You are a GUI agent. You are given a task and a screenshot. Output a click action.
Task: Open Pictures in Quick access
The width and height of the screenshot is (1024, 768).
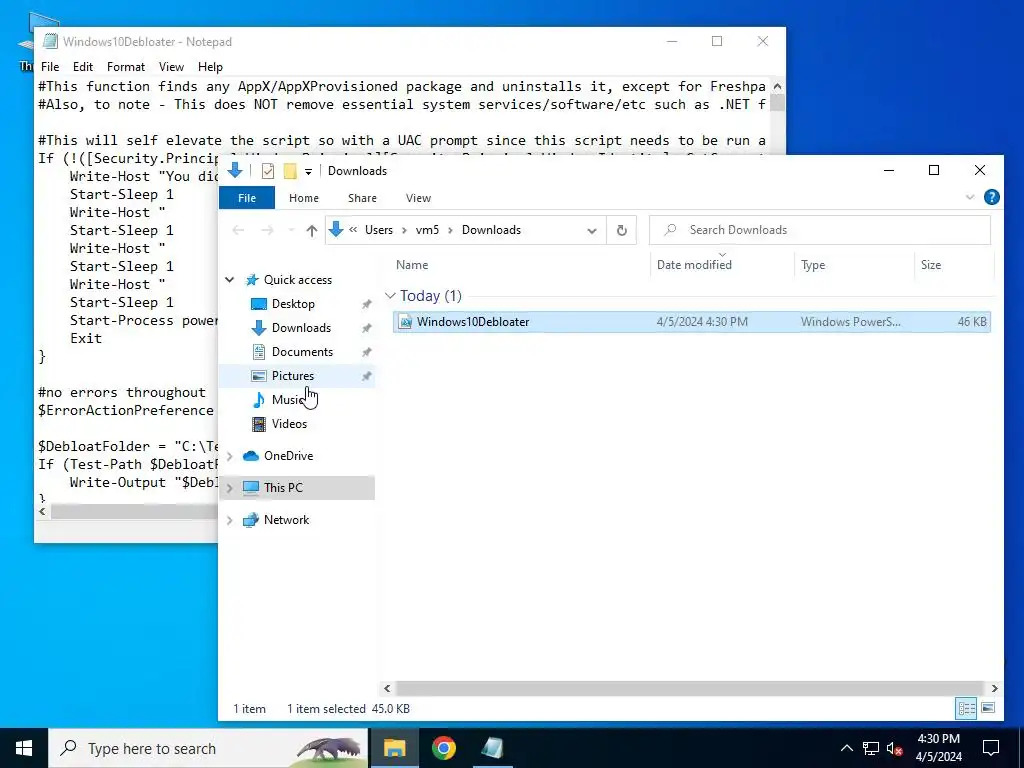(x=293, y=376)
